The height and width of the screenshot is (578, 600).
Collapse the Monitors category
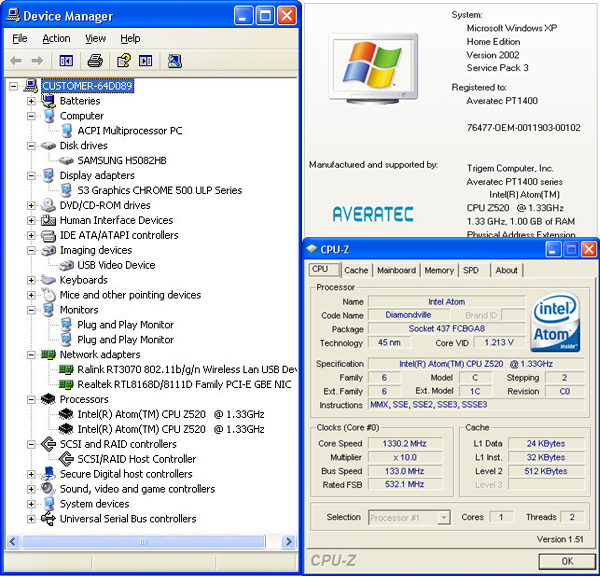[31, 310]
